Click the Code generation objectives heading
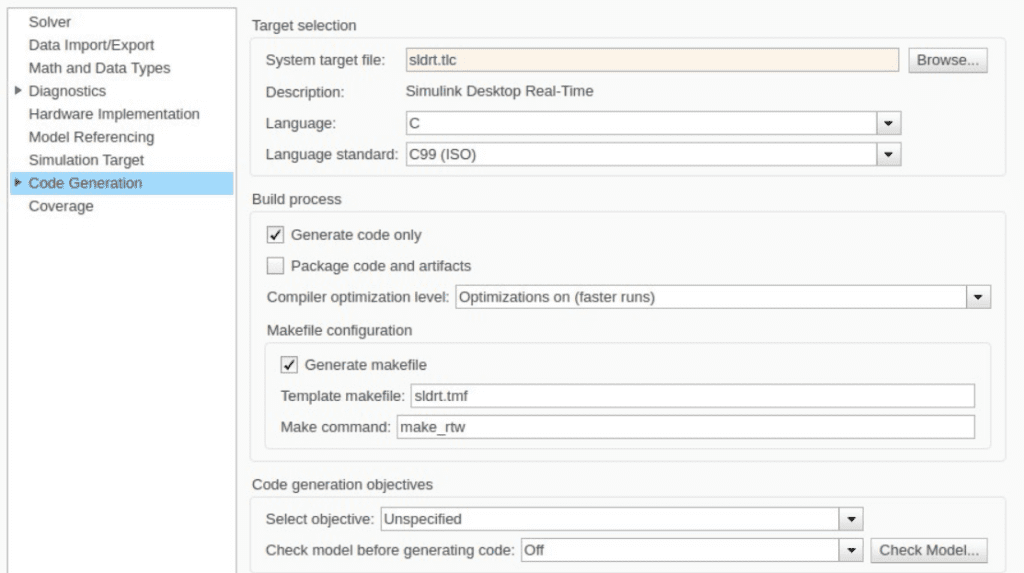The width and height of the screenshot is (1024, 573). (x=342, y=485)
